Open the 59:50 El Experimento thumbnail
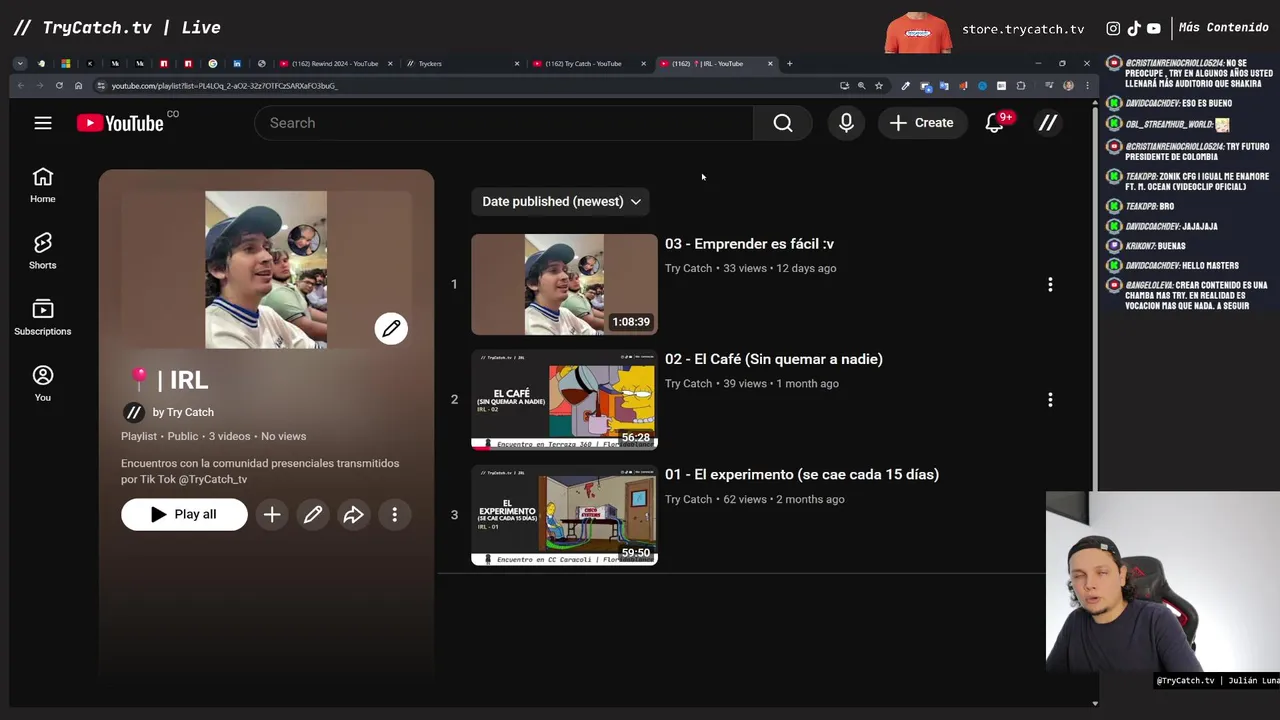The width and height of the screenshot is (1280, 720). pos(564,514)
